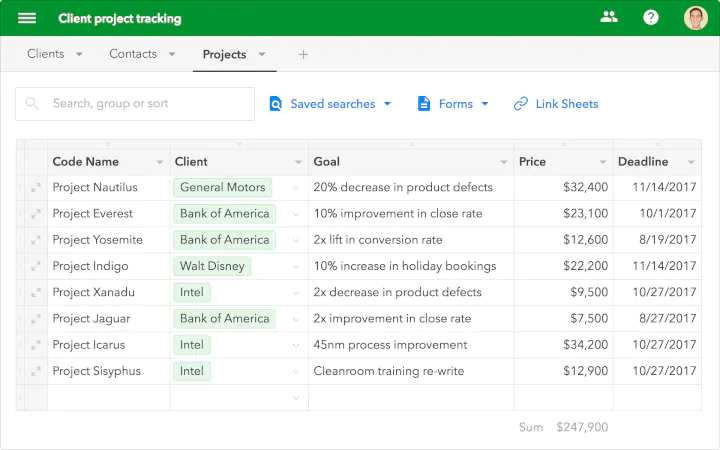Select the Projects tab

point(225,54)
